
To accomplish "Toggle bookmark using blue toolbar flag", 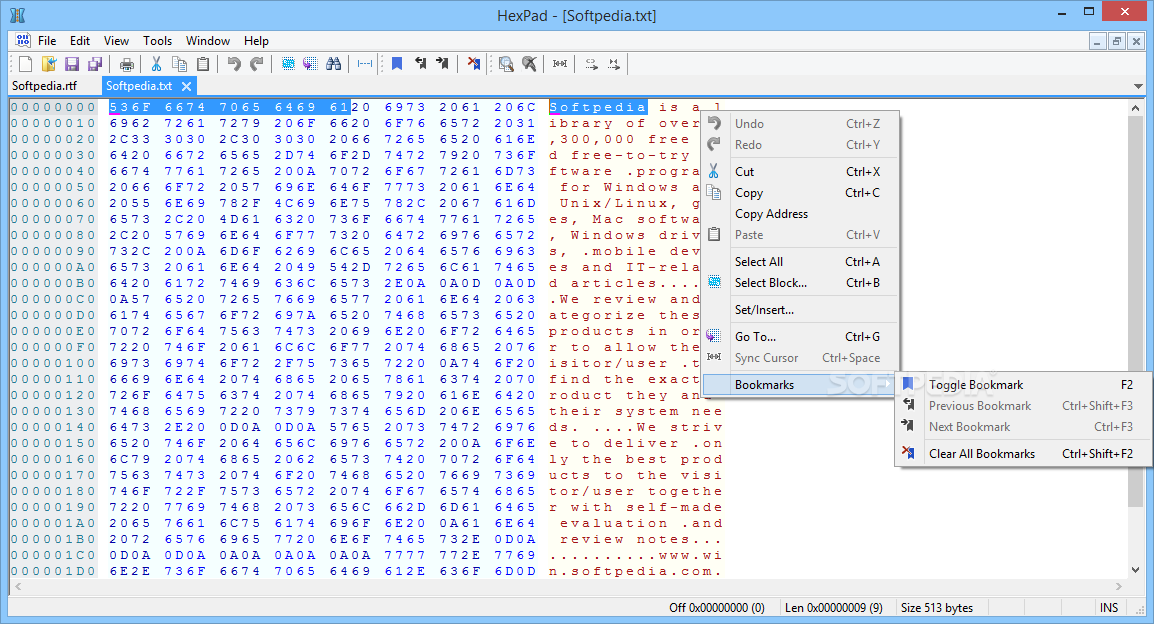I will pos(397,64).
